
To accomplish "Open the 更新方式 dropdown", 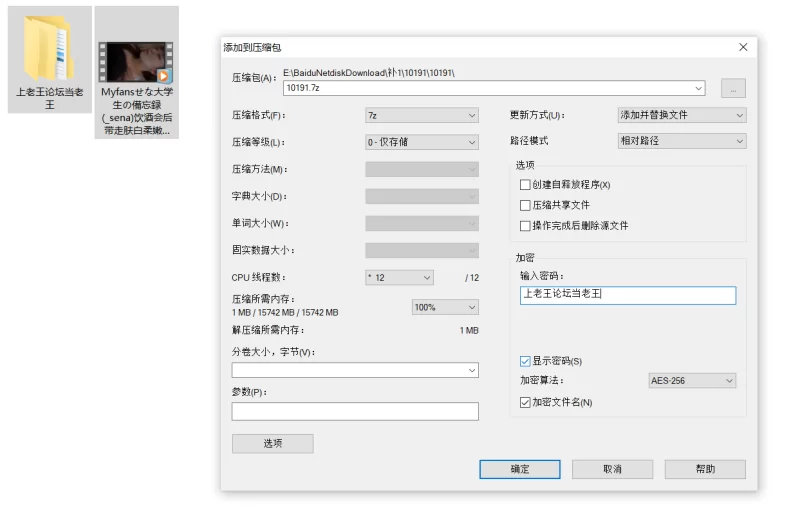I will 681,115.
